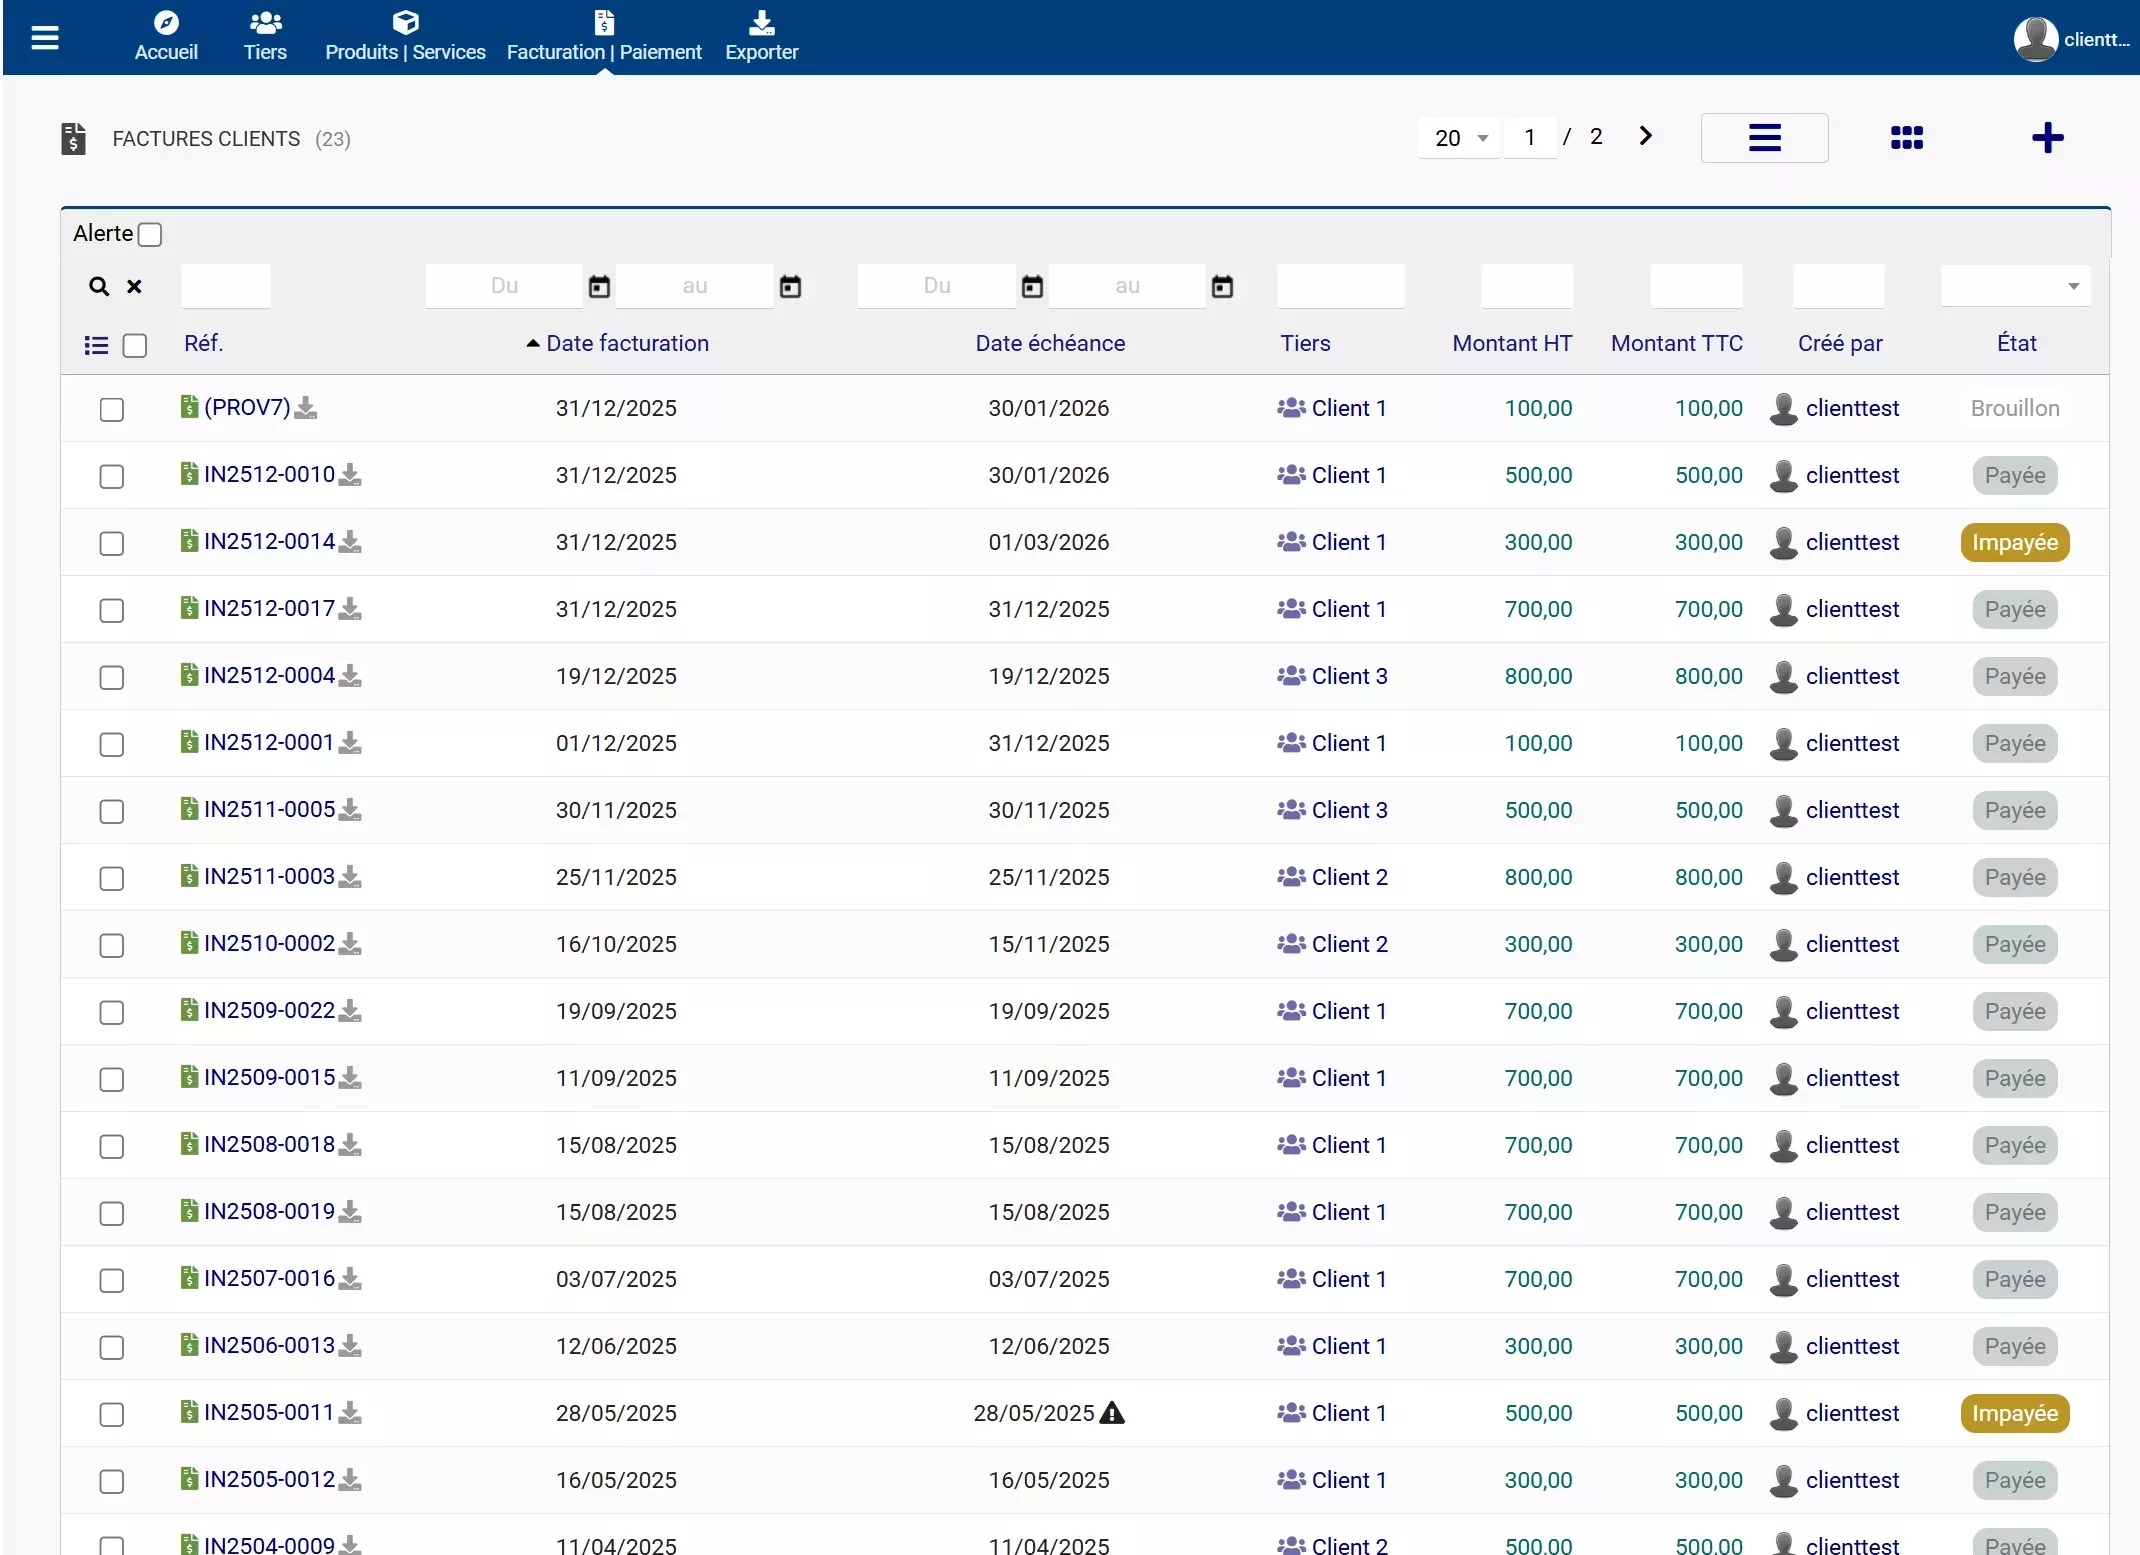Open the column selector list icon
Viewport: 2140px width, 1555px height.
click(x=96, y=346)
